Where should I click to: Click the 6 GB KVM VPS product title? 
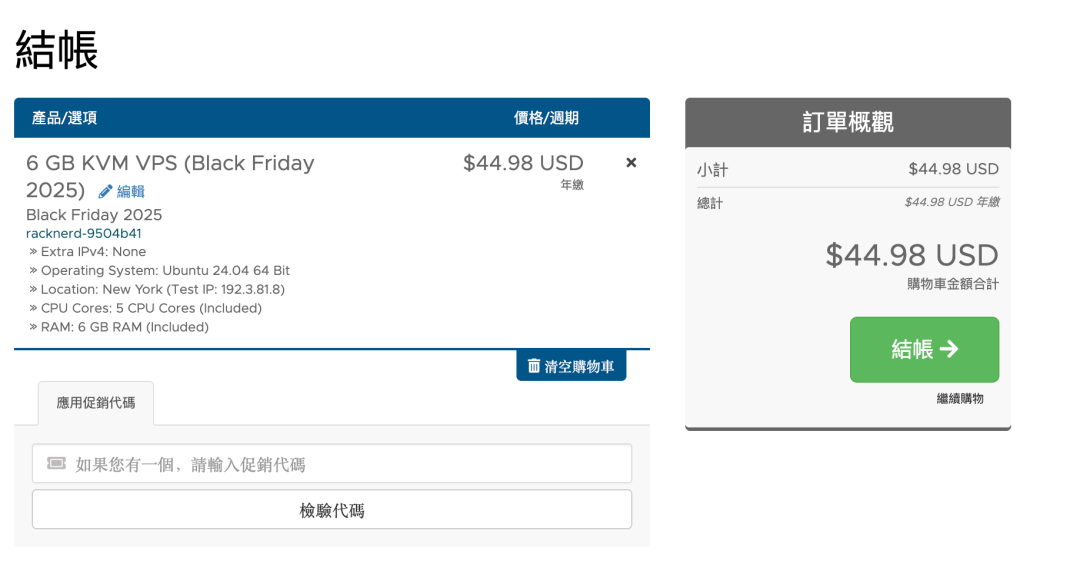point(170,163)
